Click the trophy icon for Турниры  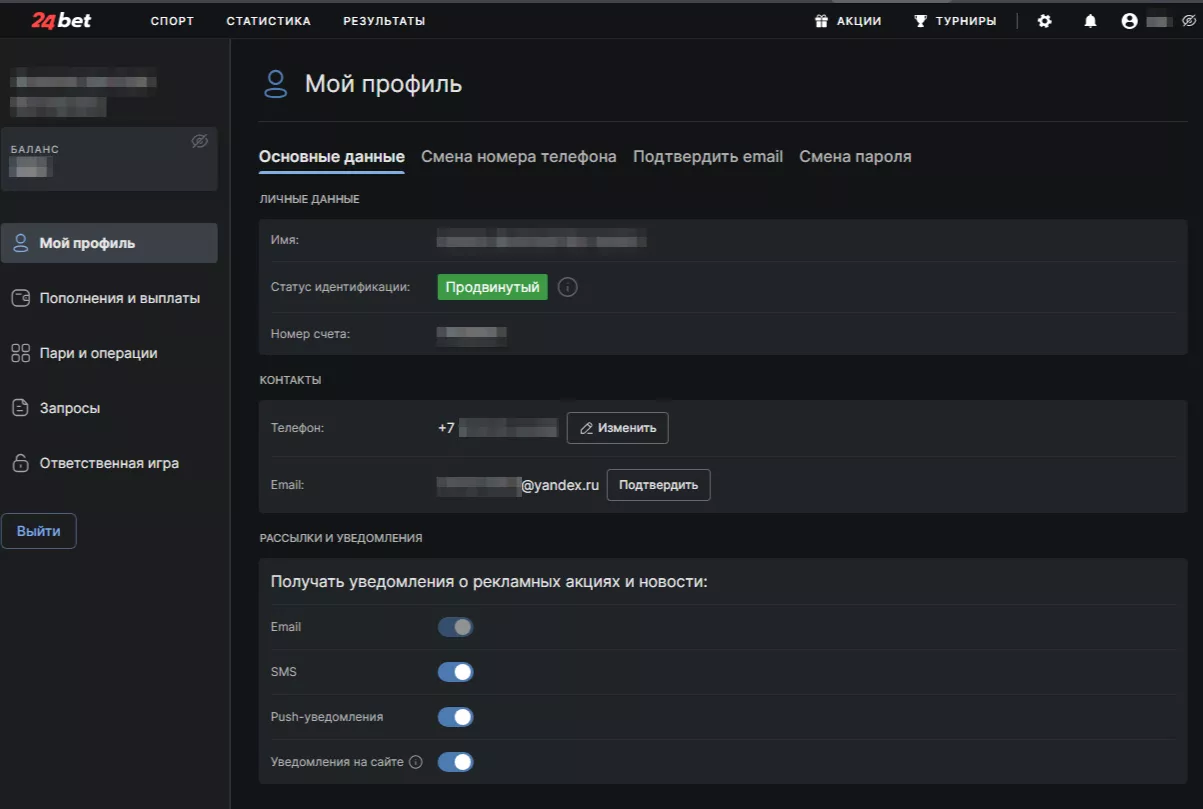pyautogui.click(x=921, y=21)
